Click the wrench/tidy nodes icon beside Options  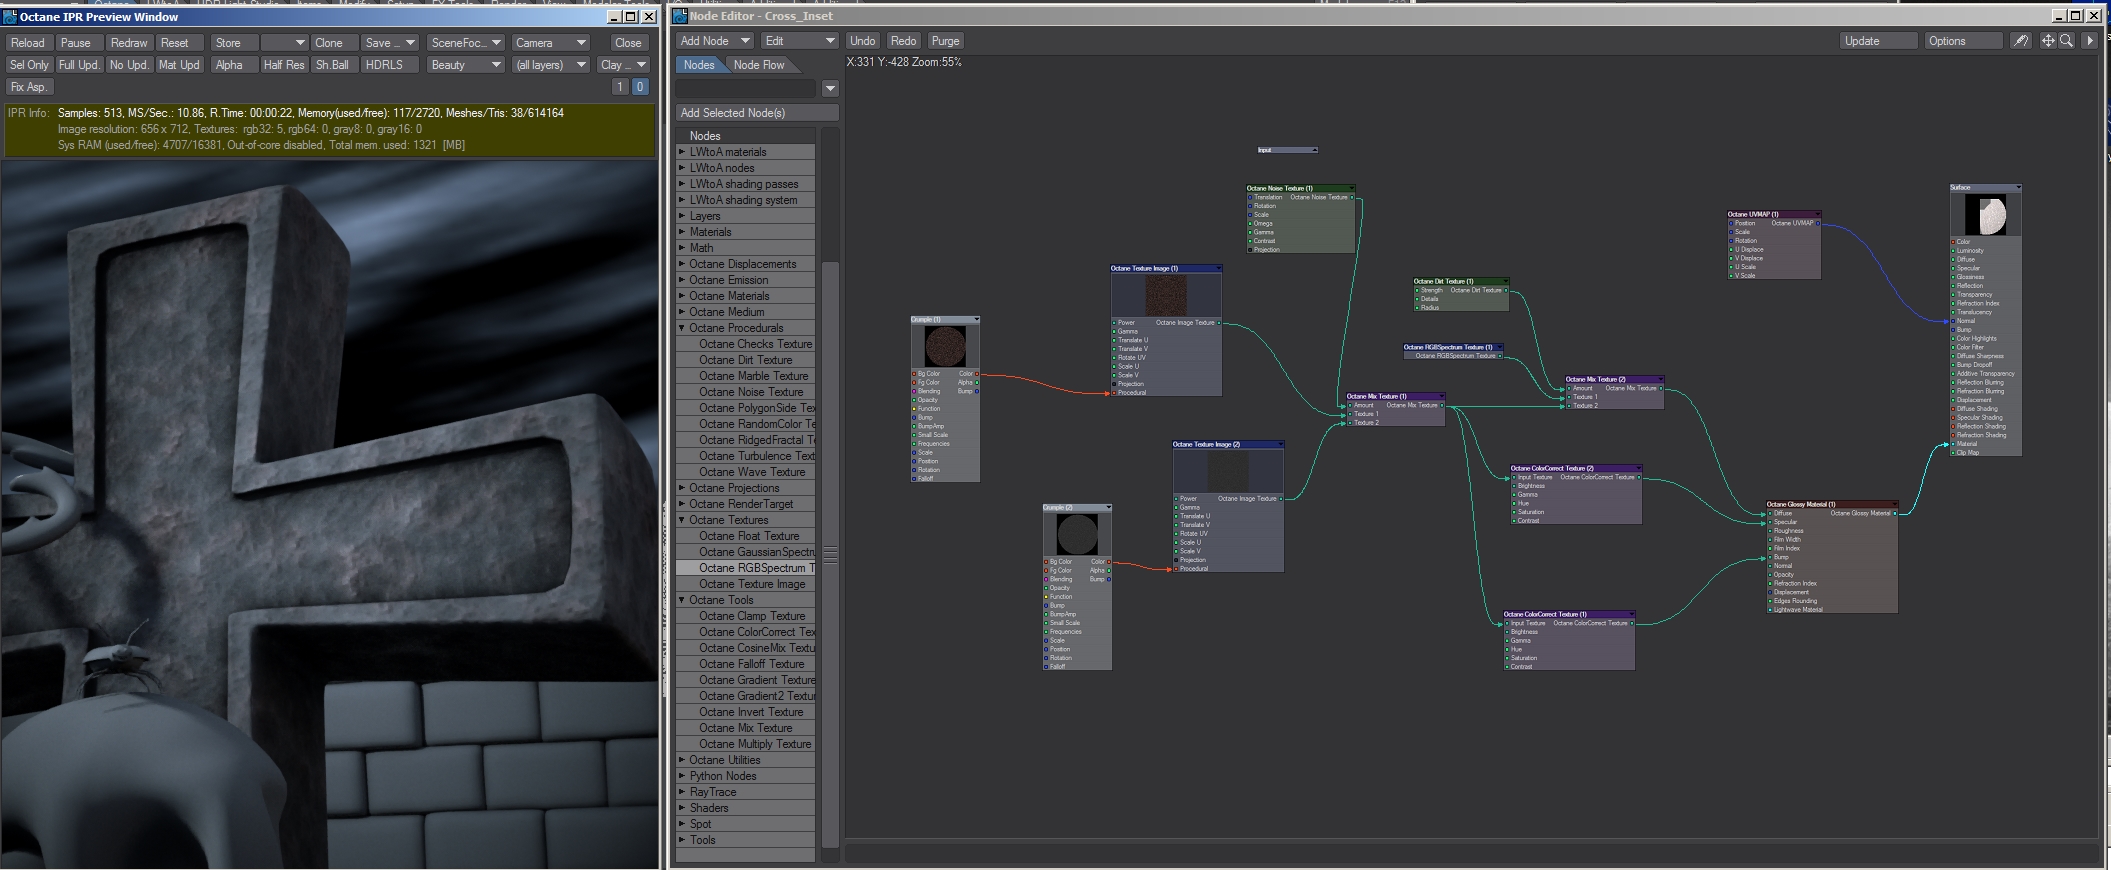click(2021, 41)
